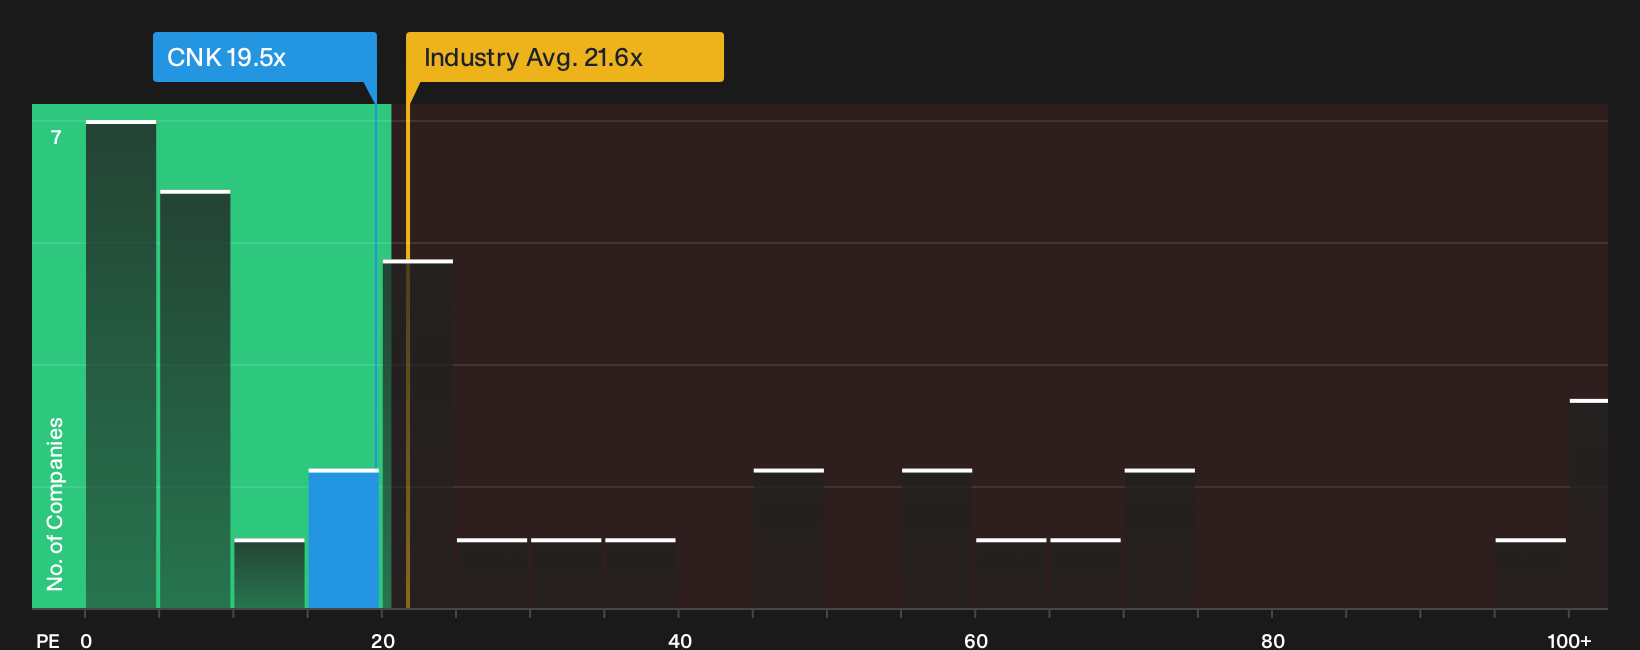Click the yellow Industry Avg. 21.6x label
Viewport: 1640px width, 650px height.
[x=564, y=57]
